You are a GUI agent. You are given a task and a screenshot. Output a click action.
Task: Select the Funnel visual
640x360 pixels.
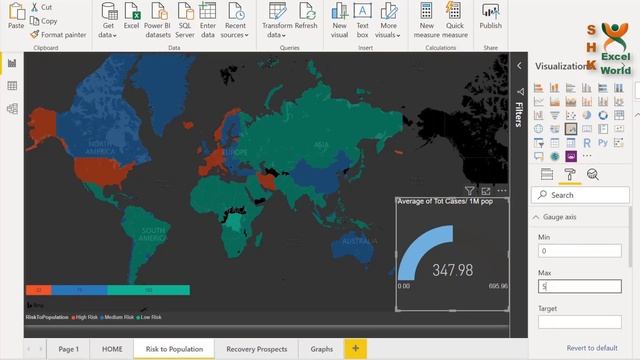[x=554, y=115]
